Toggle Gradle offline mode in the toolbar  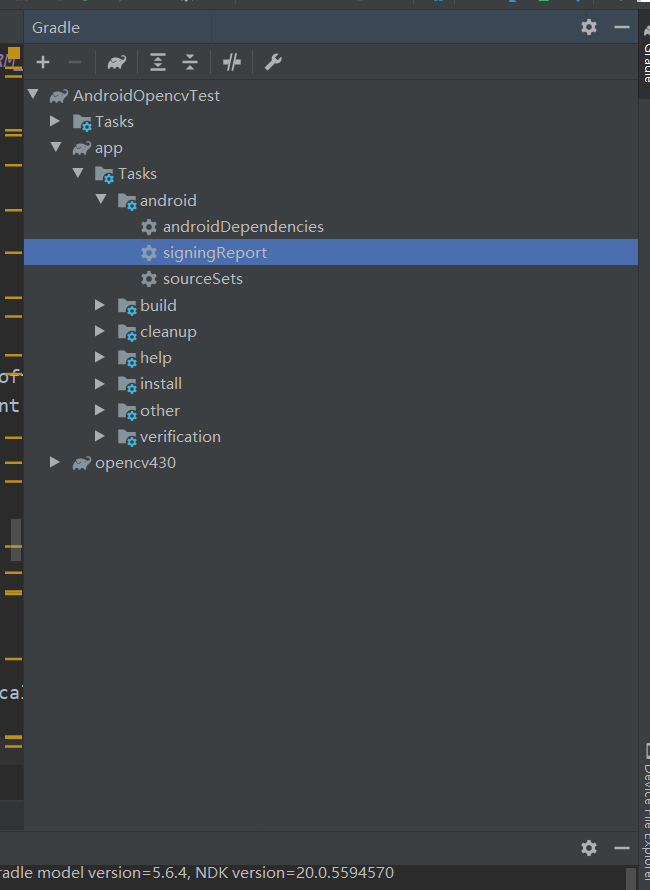tap(231, 62)
